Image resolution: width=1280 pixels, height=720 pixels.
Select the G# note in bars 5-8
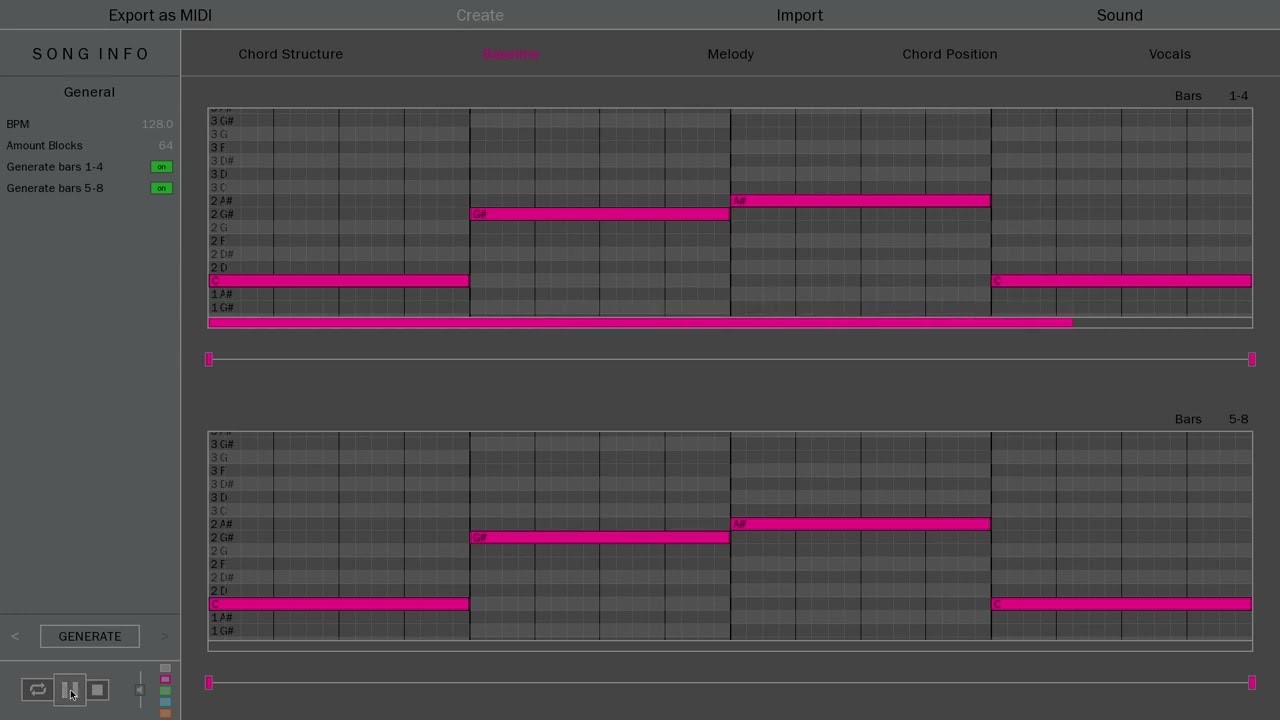pyautogui.click(x=600, y=537)
